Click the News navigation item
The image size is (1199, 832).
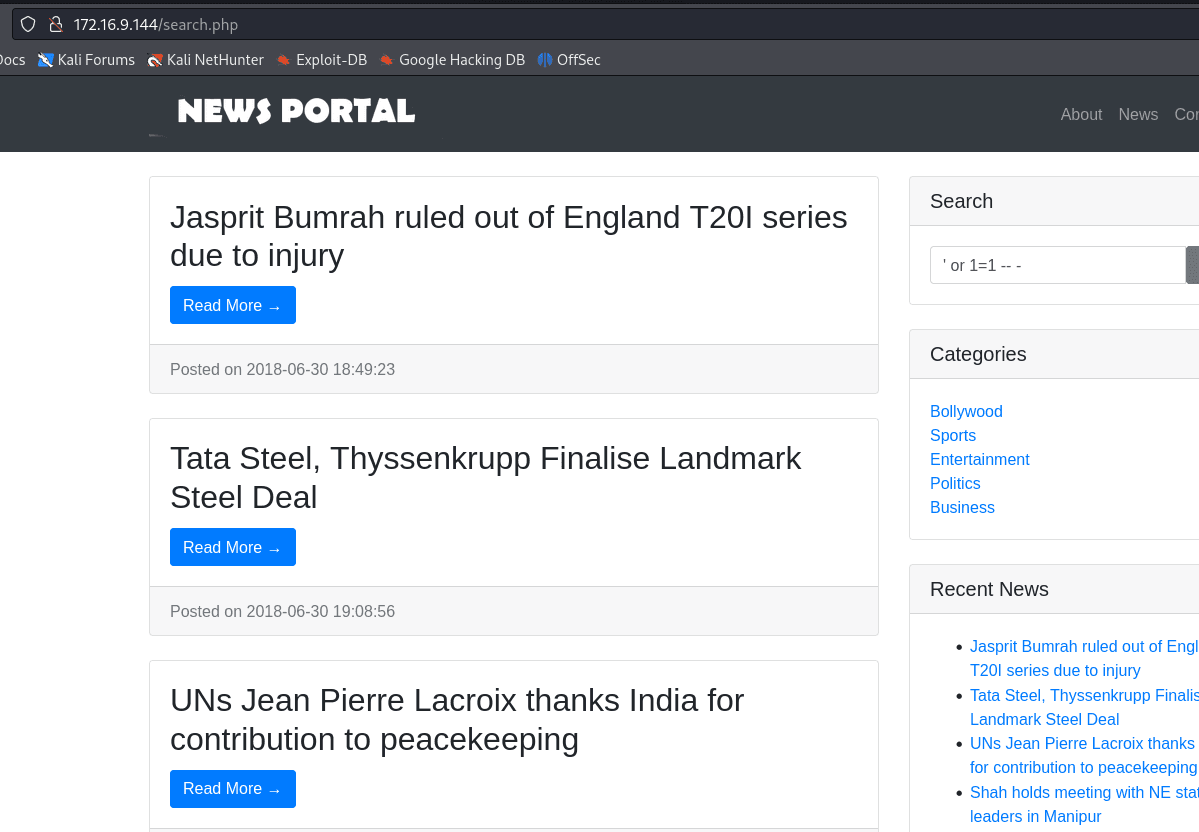click(1138, 114)
